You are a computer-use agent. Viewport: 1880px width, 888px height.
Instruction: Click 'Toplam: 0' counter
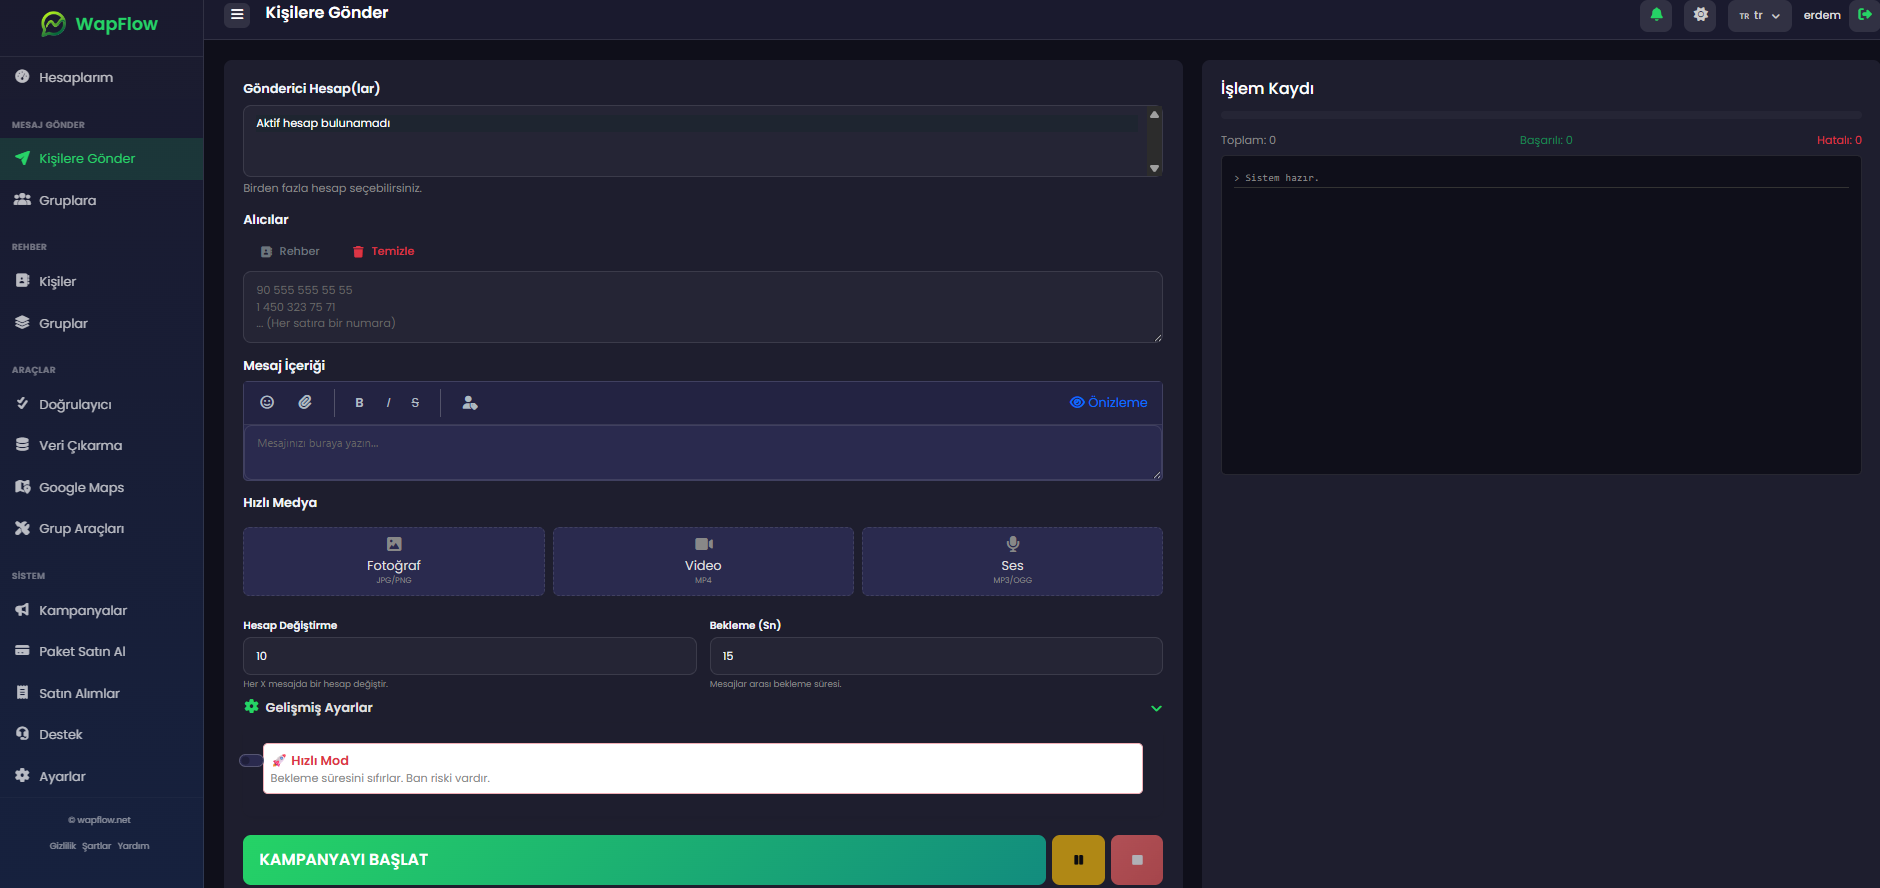pyautogui.click(x=1248, y=140)
